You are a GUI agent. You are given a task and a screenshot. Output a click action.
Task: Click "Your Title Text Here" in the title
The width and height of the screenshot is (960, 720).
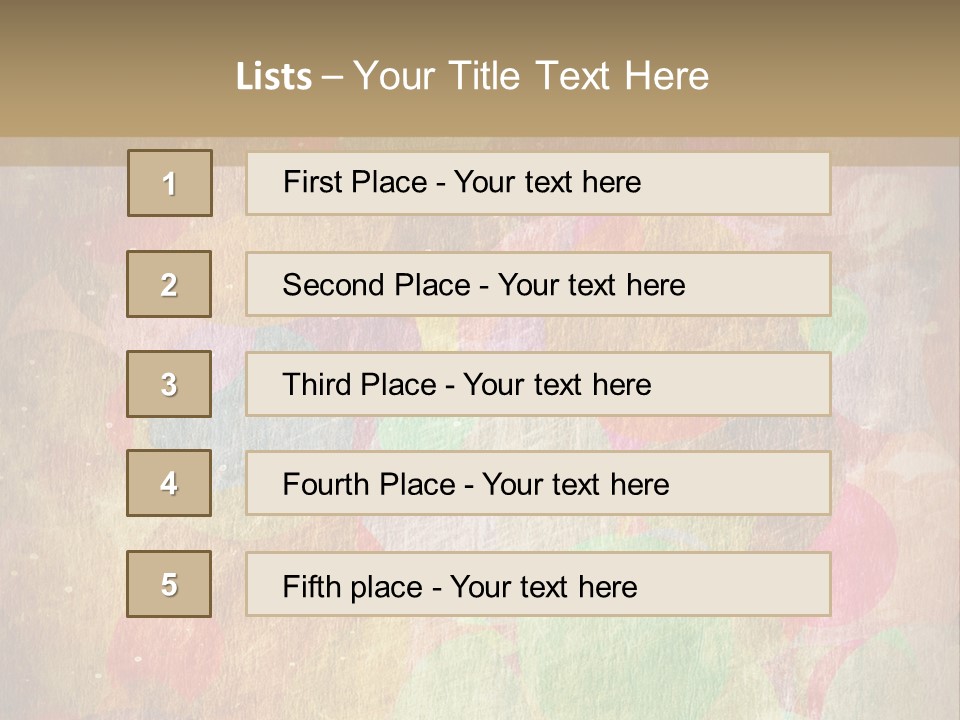531,76
